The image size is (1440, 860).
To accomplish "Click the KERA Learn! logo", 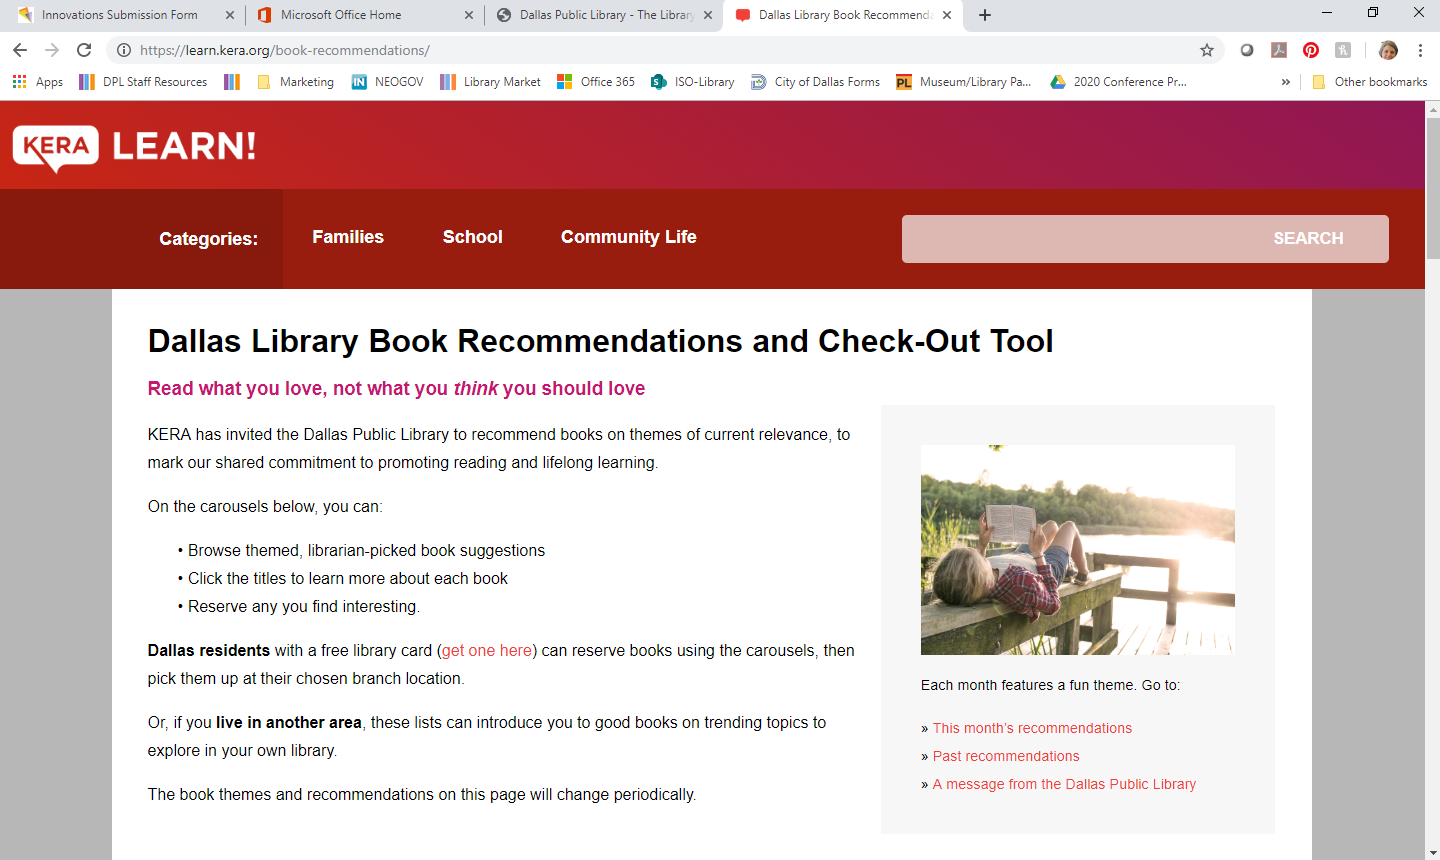I will [x=134, y=147].
